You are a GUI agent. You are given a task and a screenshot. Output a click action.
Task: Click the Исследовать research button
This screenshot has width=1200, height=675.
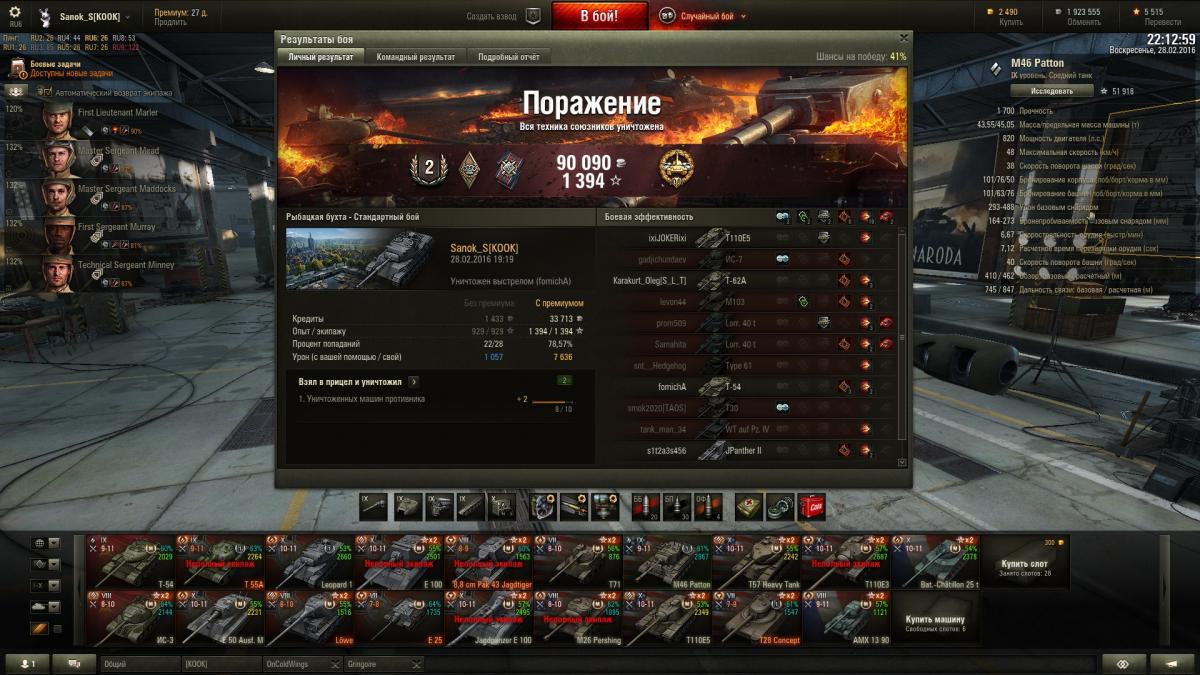tap(1051, 91)
